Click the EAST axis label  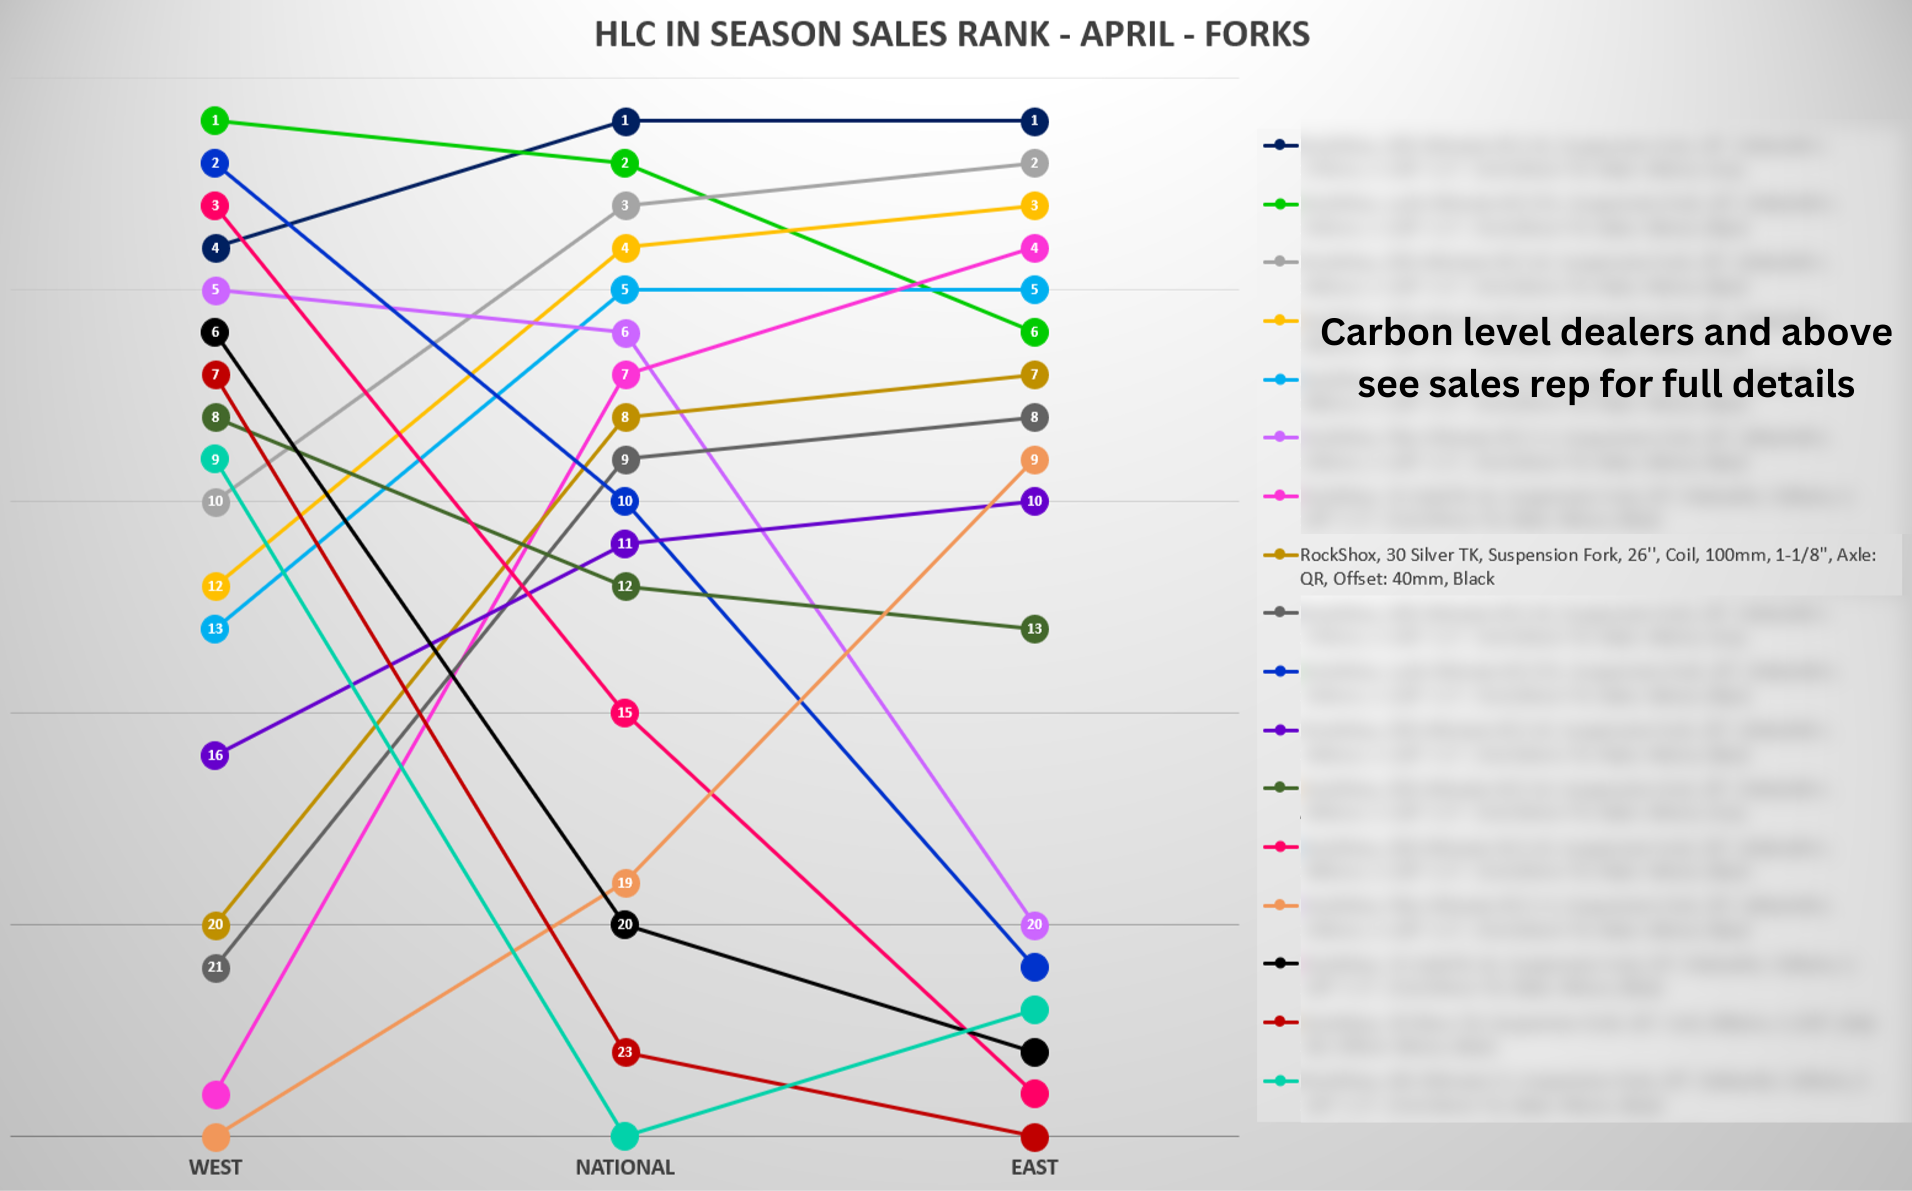coord(1034,1167)
